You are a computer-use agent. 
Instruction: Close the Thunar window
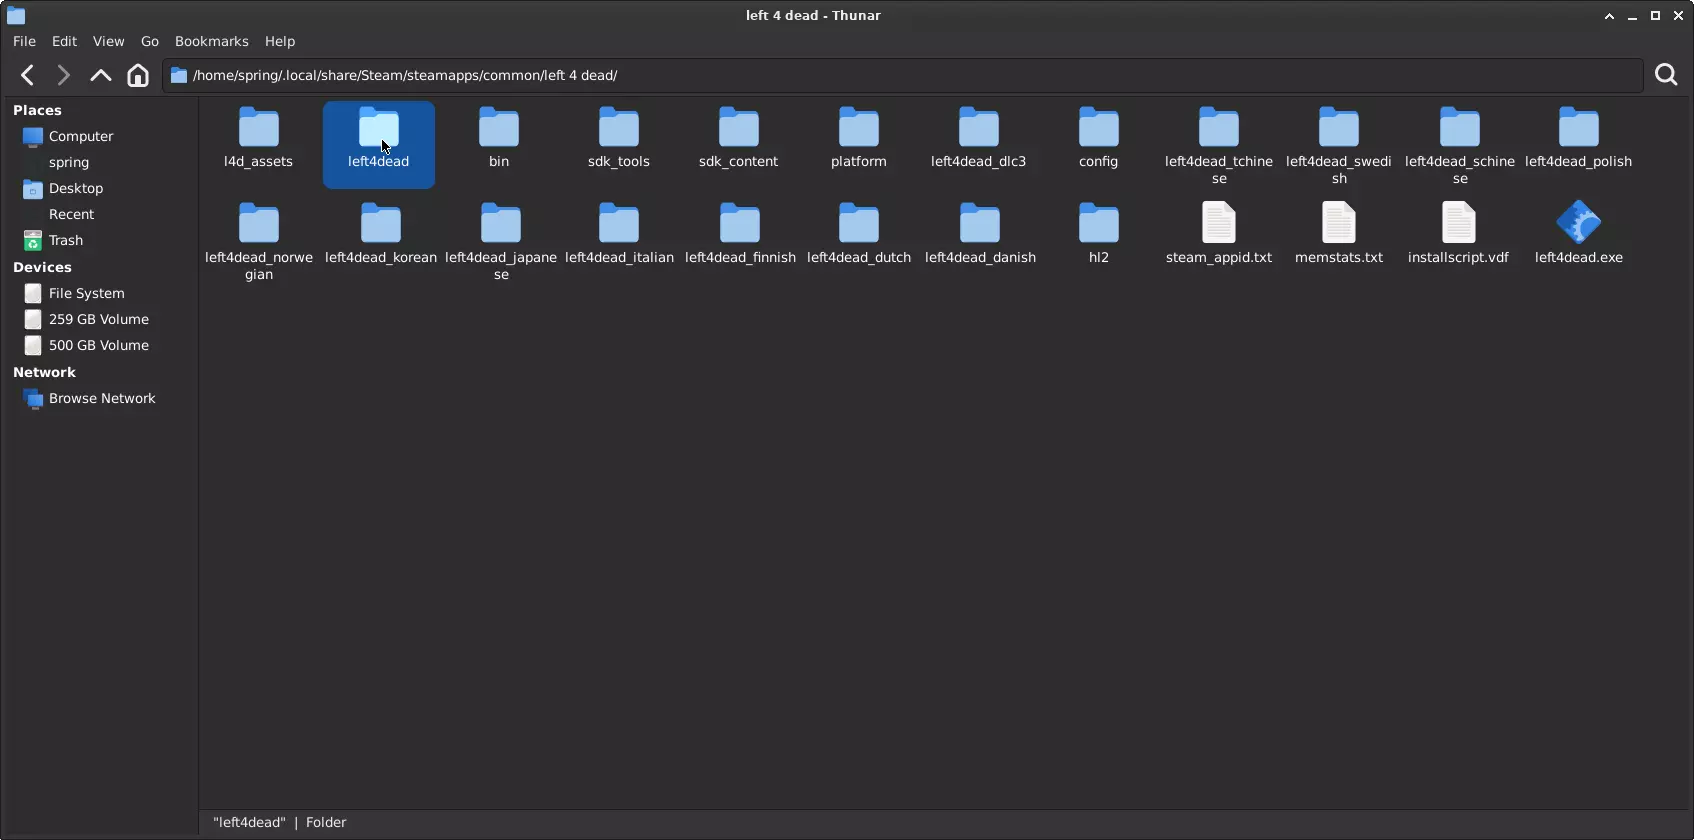[1678, 16]
